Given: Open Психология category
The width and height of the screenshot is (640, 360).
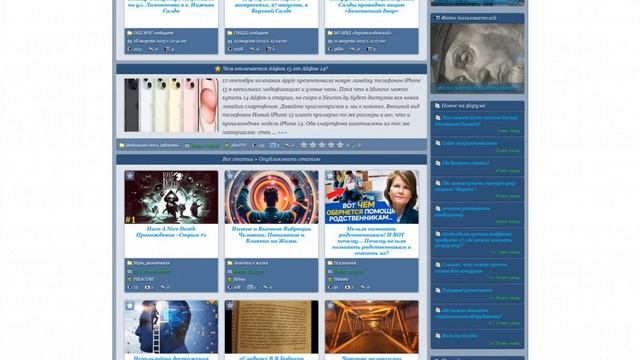Looking at the screenshot, I should pos(345,263).
